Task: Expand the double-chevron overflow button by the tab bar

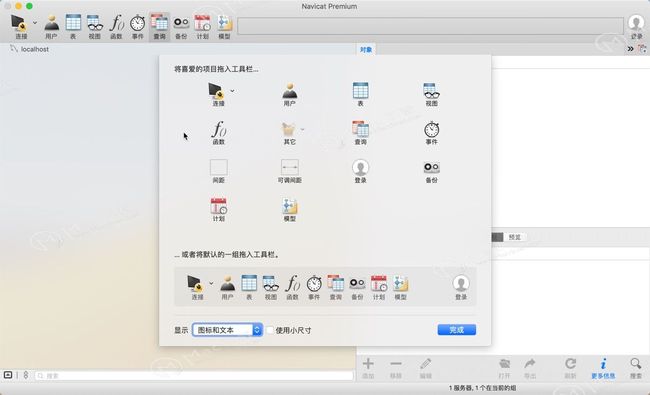Action: tap(631, 49)
